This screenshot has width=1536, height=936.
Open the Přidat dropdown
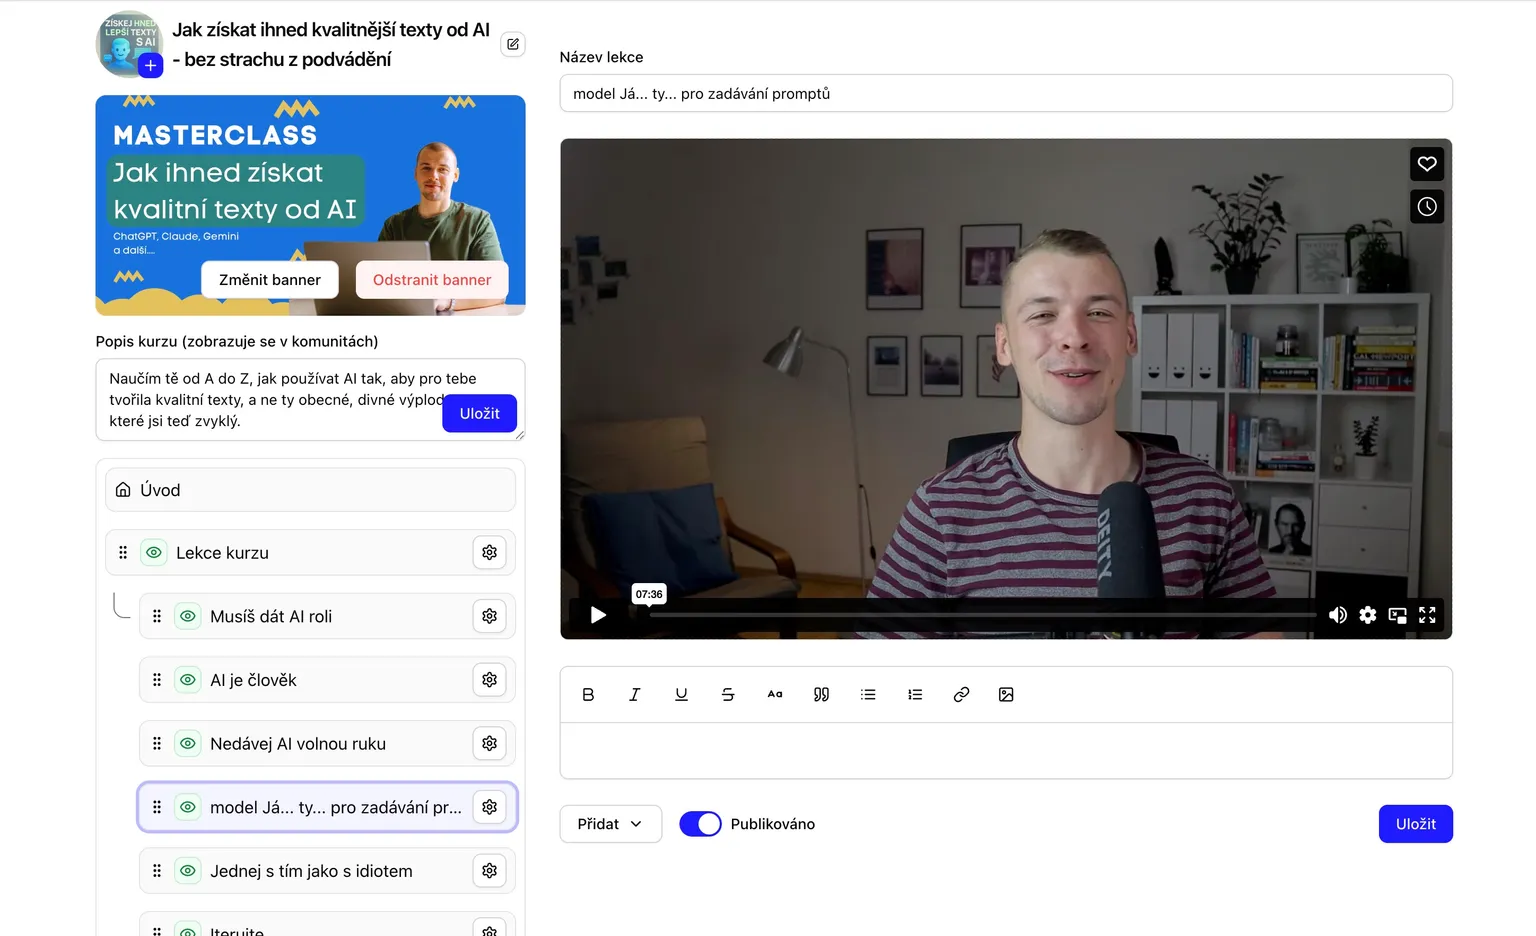610,824
